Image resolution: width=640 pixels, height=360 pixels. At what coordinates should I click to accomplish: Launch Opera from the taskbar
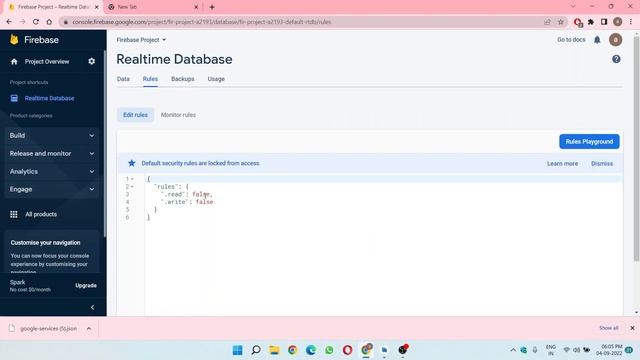(347, 350)
